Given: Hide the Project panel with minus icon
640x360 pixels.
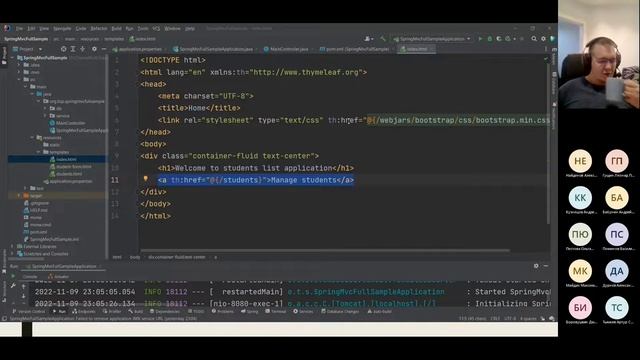Looking at the screenshot, I should pyautogui.click(x=104, y=49).
